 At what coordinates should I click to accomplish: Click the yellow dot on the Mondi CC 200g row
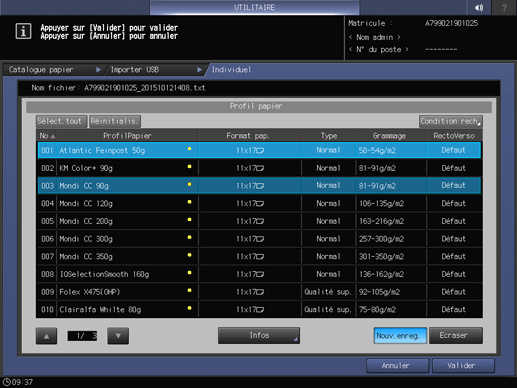[189, 220]
